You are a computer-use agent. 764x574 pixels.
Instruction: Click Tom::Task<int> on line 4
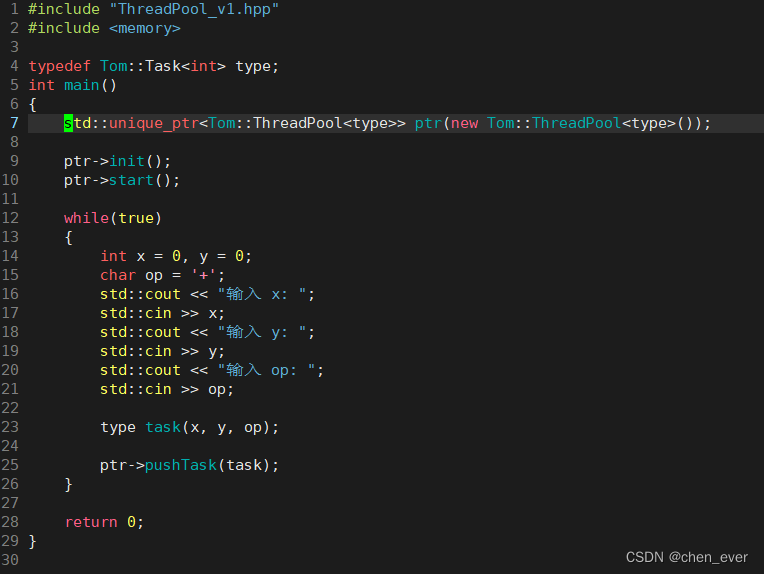[163, 66]
